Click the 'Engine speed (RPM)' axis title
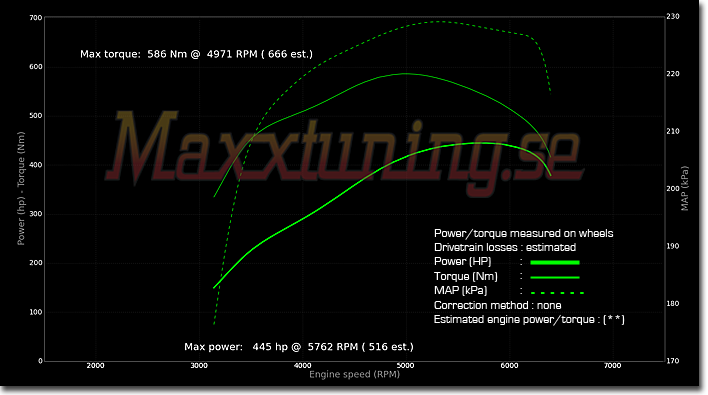 click(x=354, y=374)
